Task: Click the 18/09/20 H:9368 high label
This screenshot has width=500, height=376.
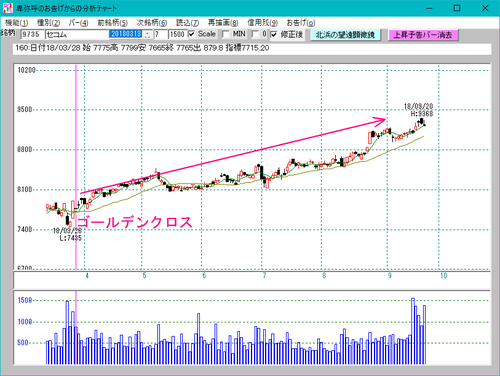Action: [419, 110]
